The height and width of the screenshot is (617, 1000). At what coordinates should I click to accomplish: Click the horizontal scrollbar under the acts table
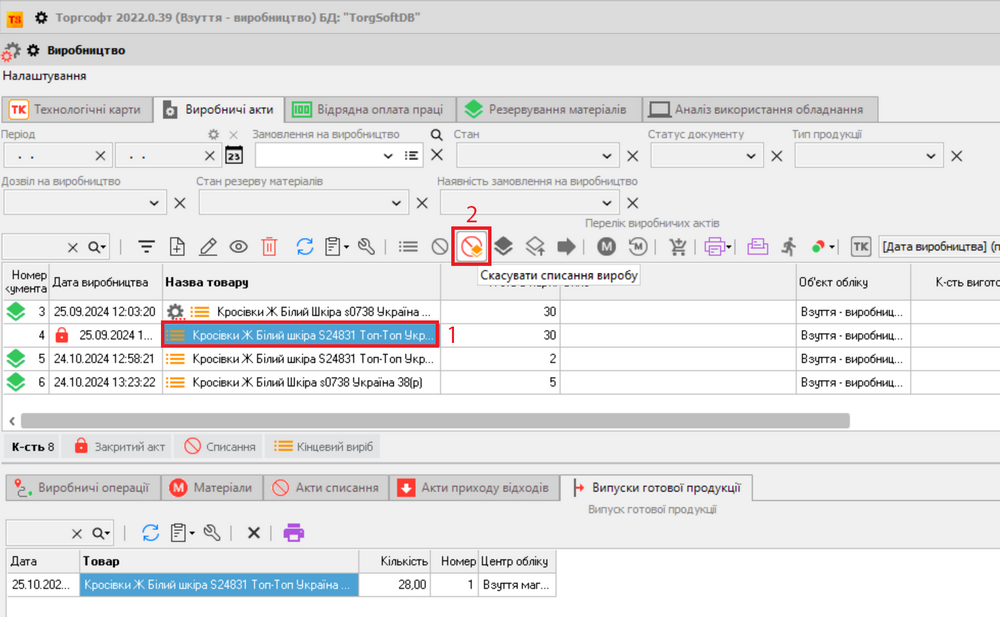tap(430, 421)
